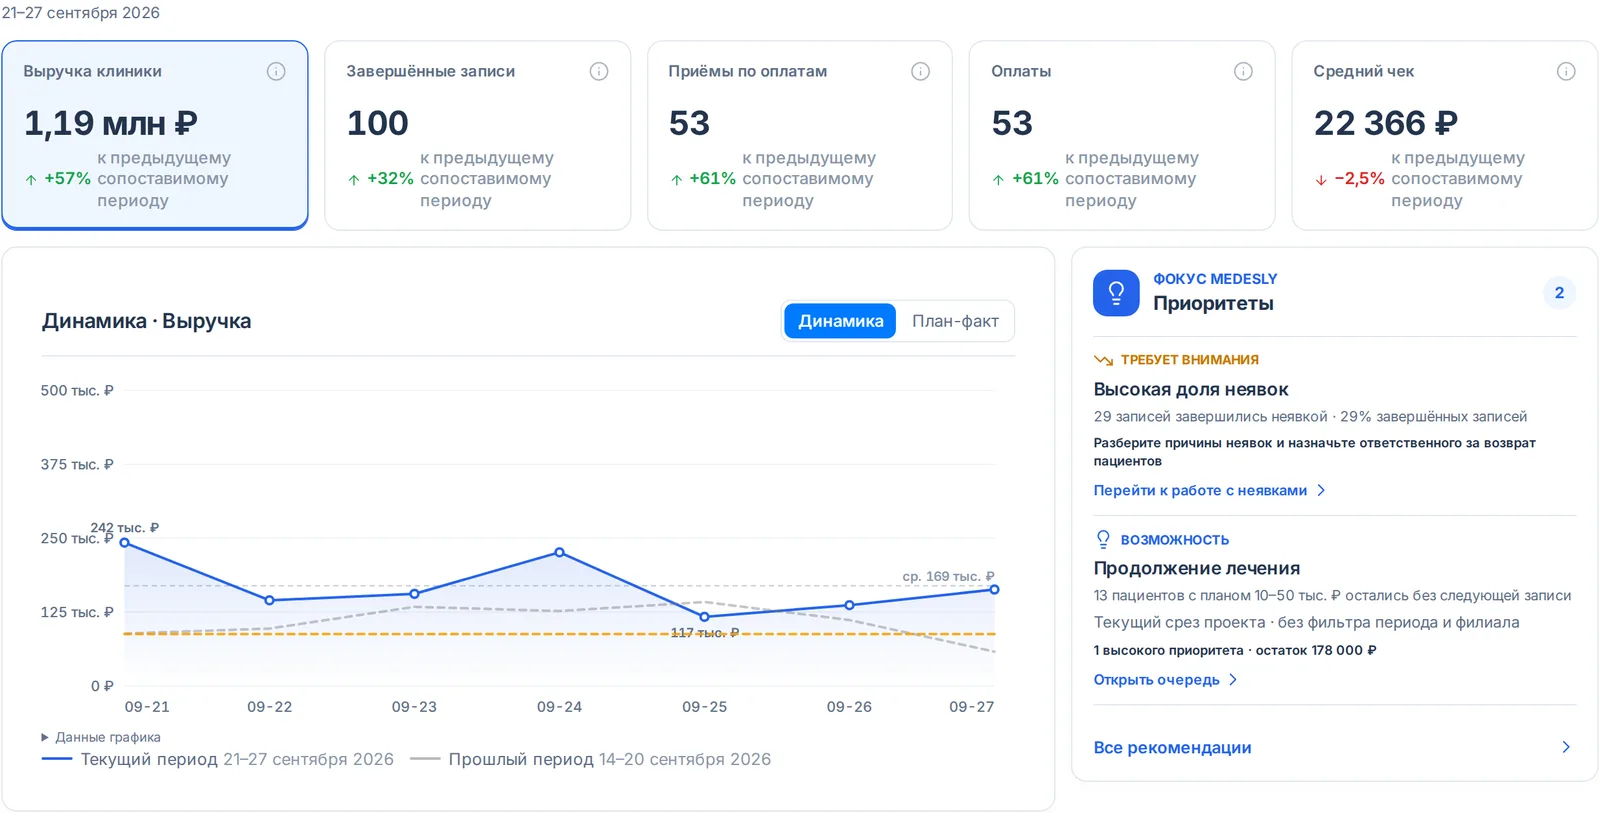Screen dimensions: 1600x813
Task: Open info icon on Завершённые записи card
Action: click(x=599, y=71)
